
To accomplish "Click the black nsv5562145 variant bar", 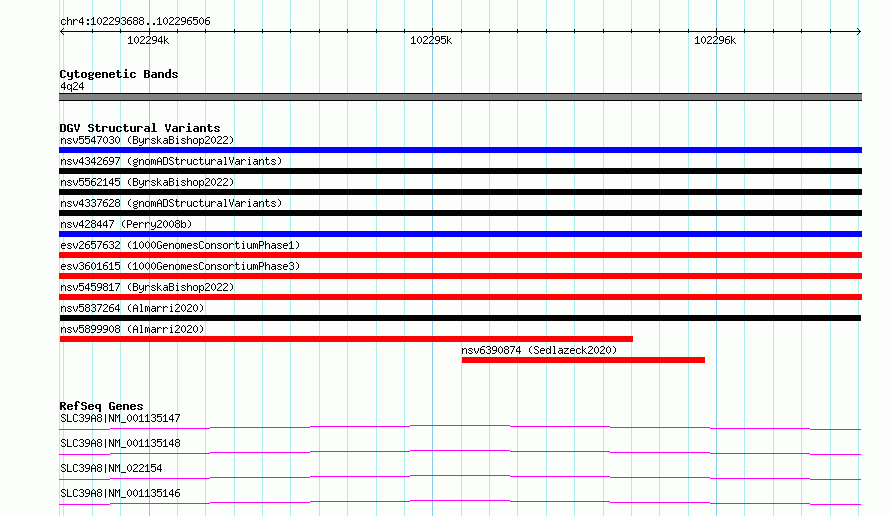I will pos(460,192).
